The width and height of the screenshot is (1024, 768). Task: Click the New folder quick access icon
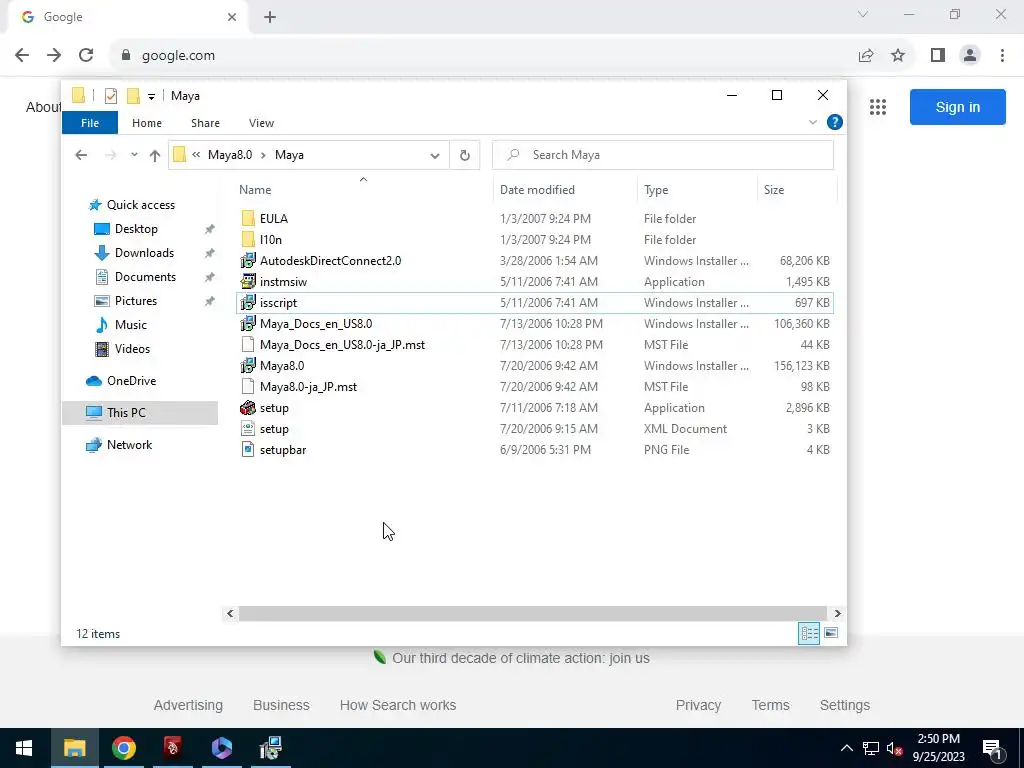133,96
